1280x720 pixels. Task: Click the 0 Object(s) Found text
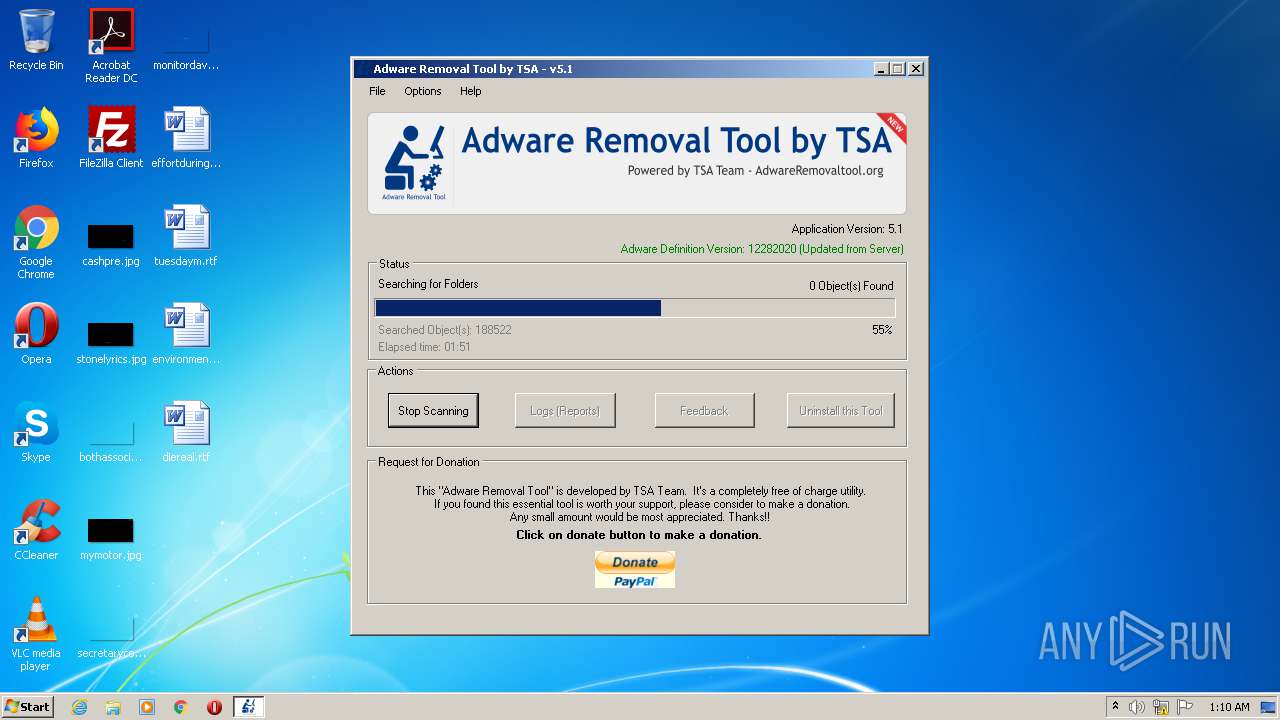coord(851,286)
